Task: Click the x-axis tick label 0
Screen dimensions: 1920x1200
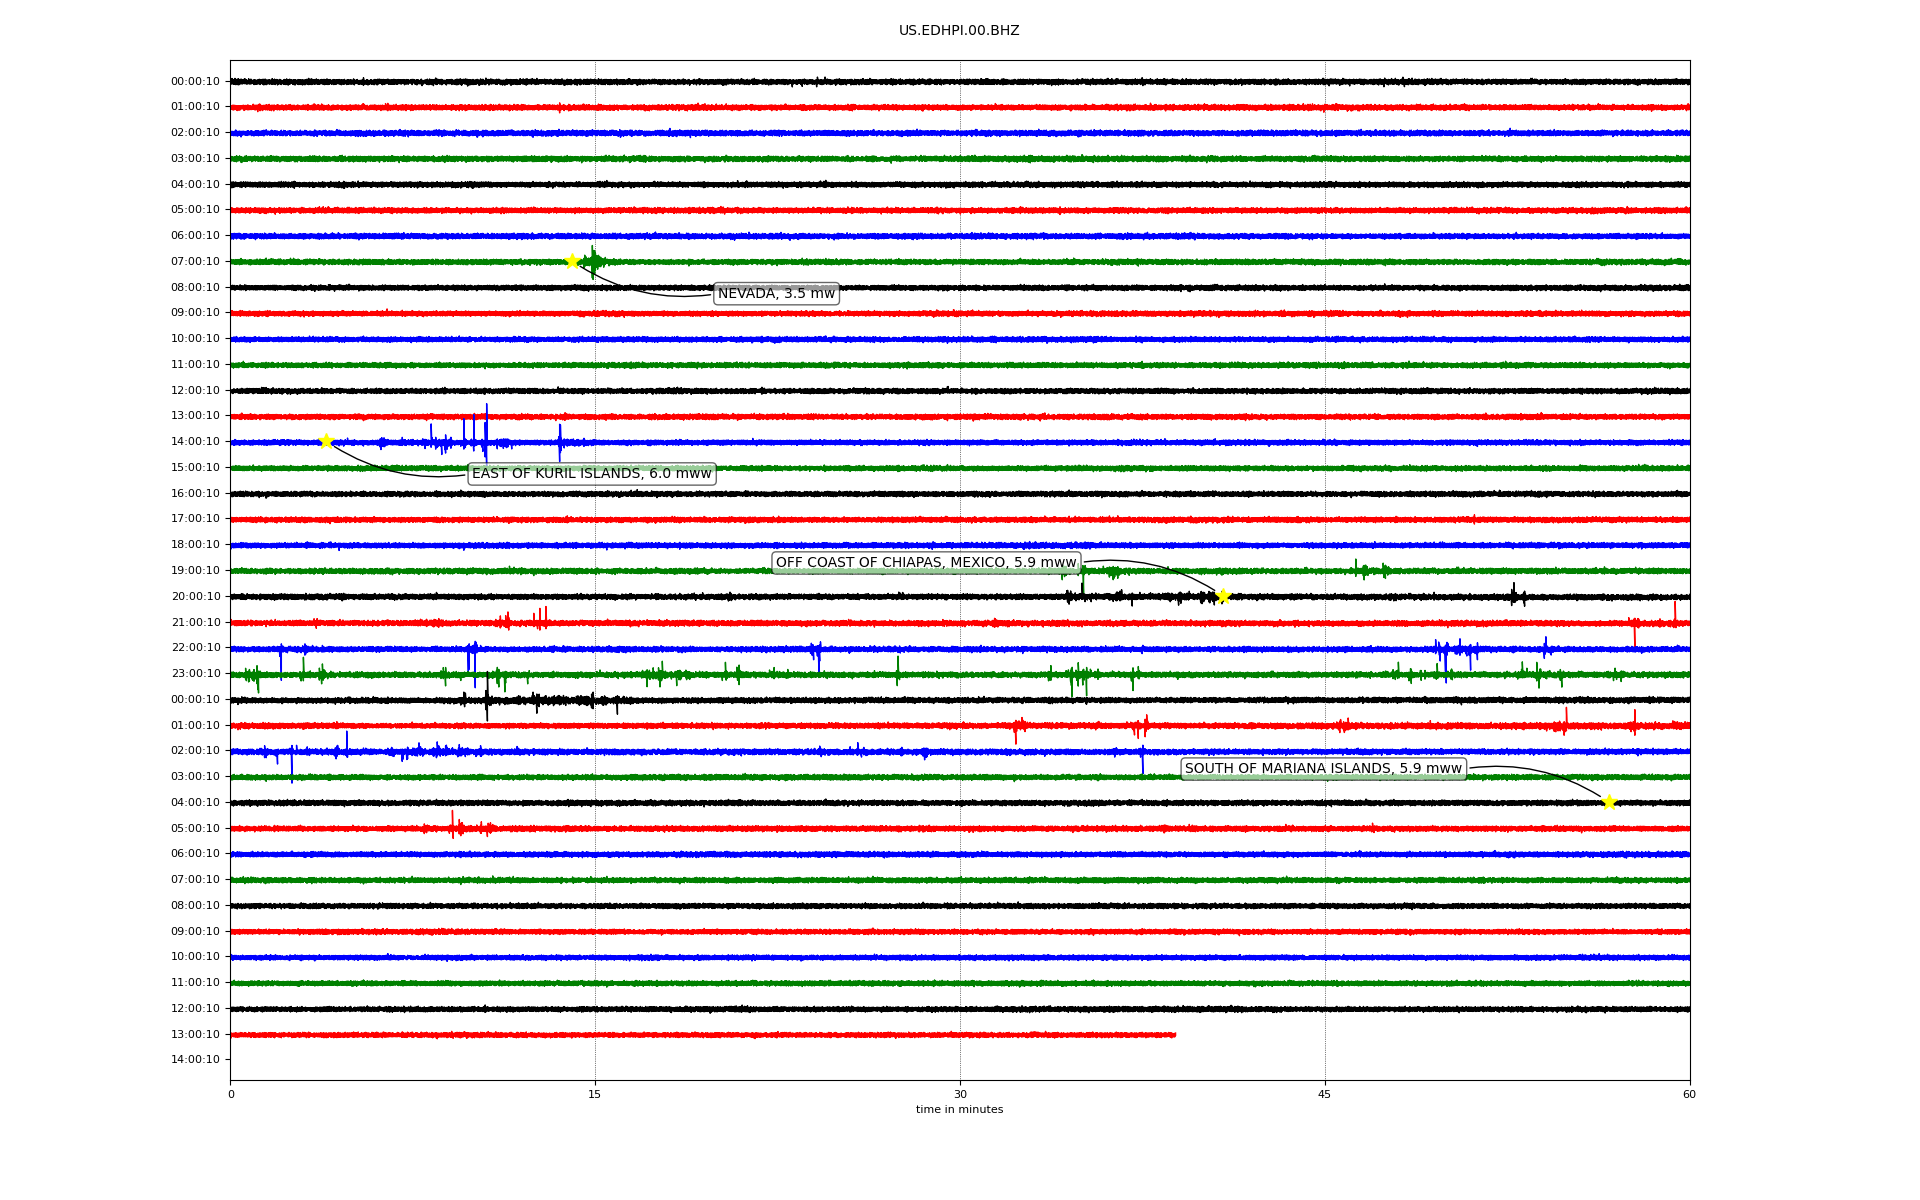Action: (x=231, y=1094)
